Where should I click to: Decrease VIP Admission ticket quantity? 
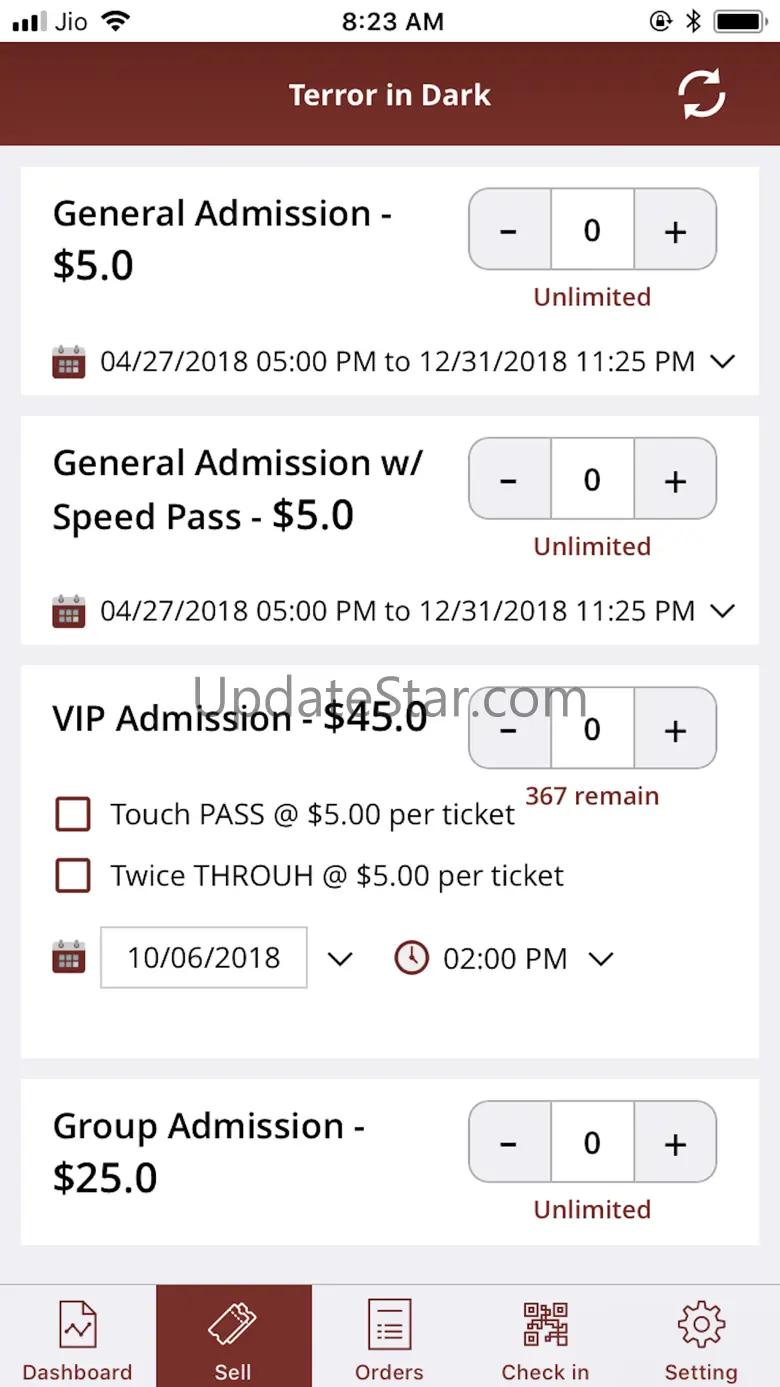(x=509, y=730)
